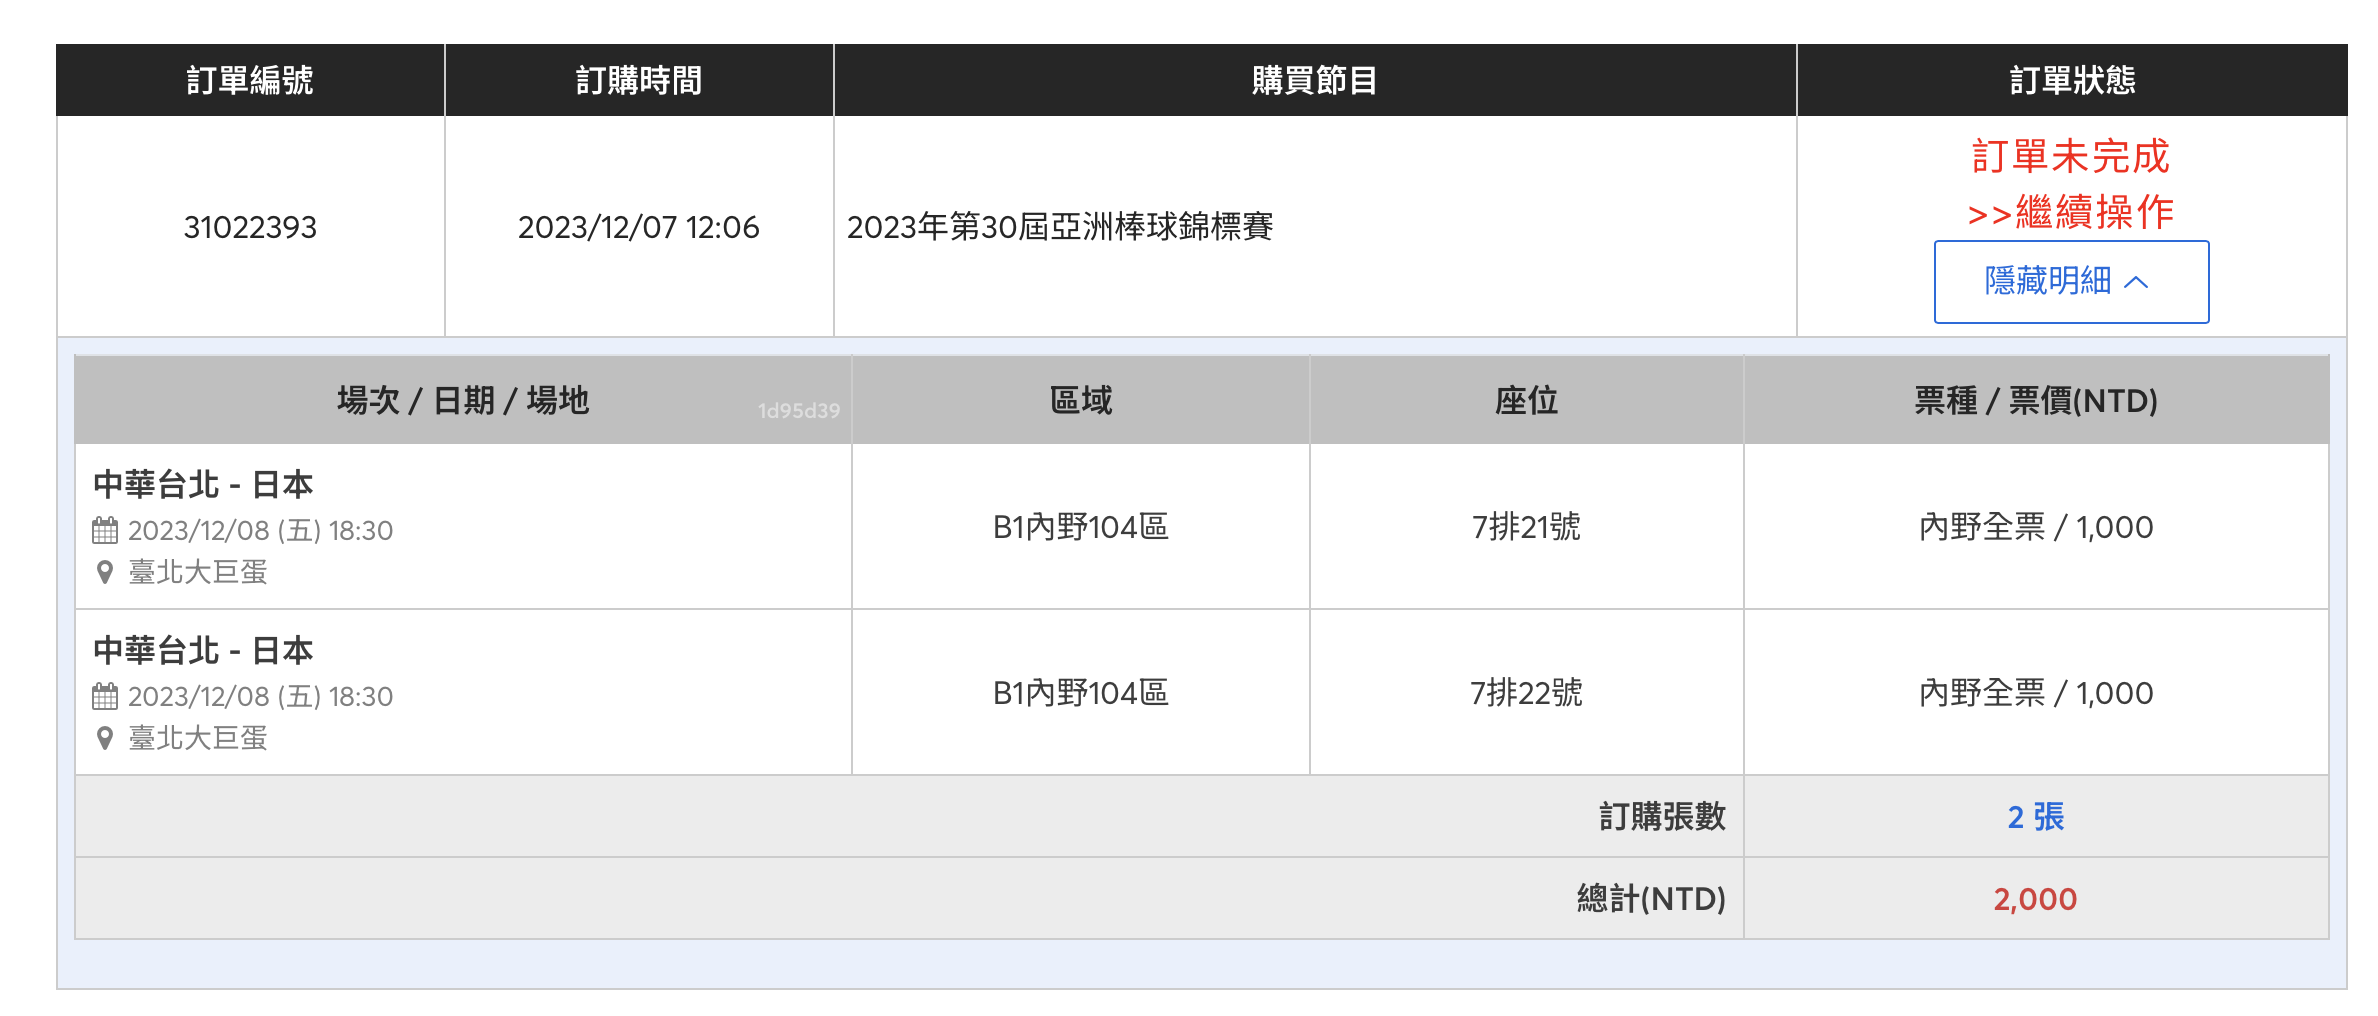This screenshot has width=2378, height=1016.
Task: Click the program name 2023年第30屆亞洲棒球錦標賽
Action: (1059, 227)
